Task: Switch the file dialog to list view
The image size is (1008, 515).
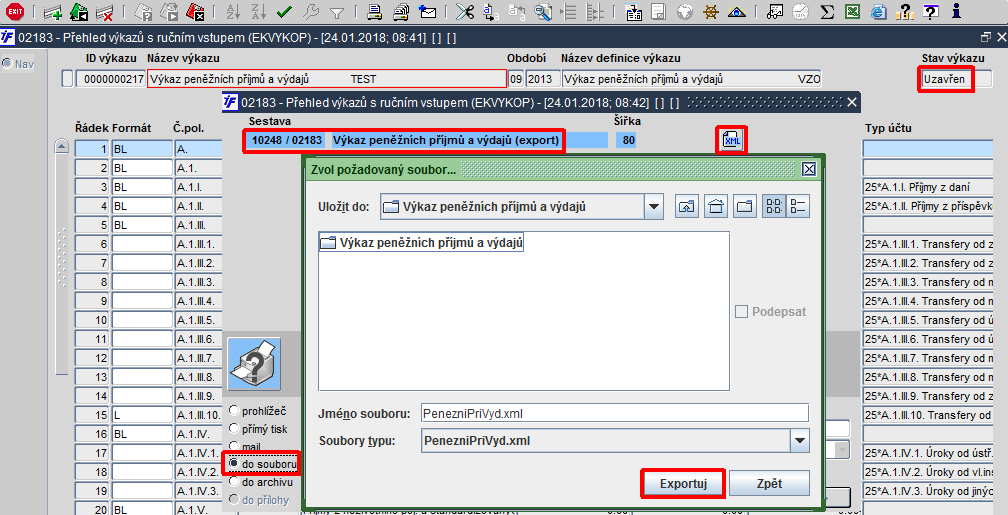Action: click(774, 206)
